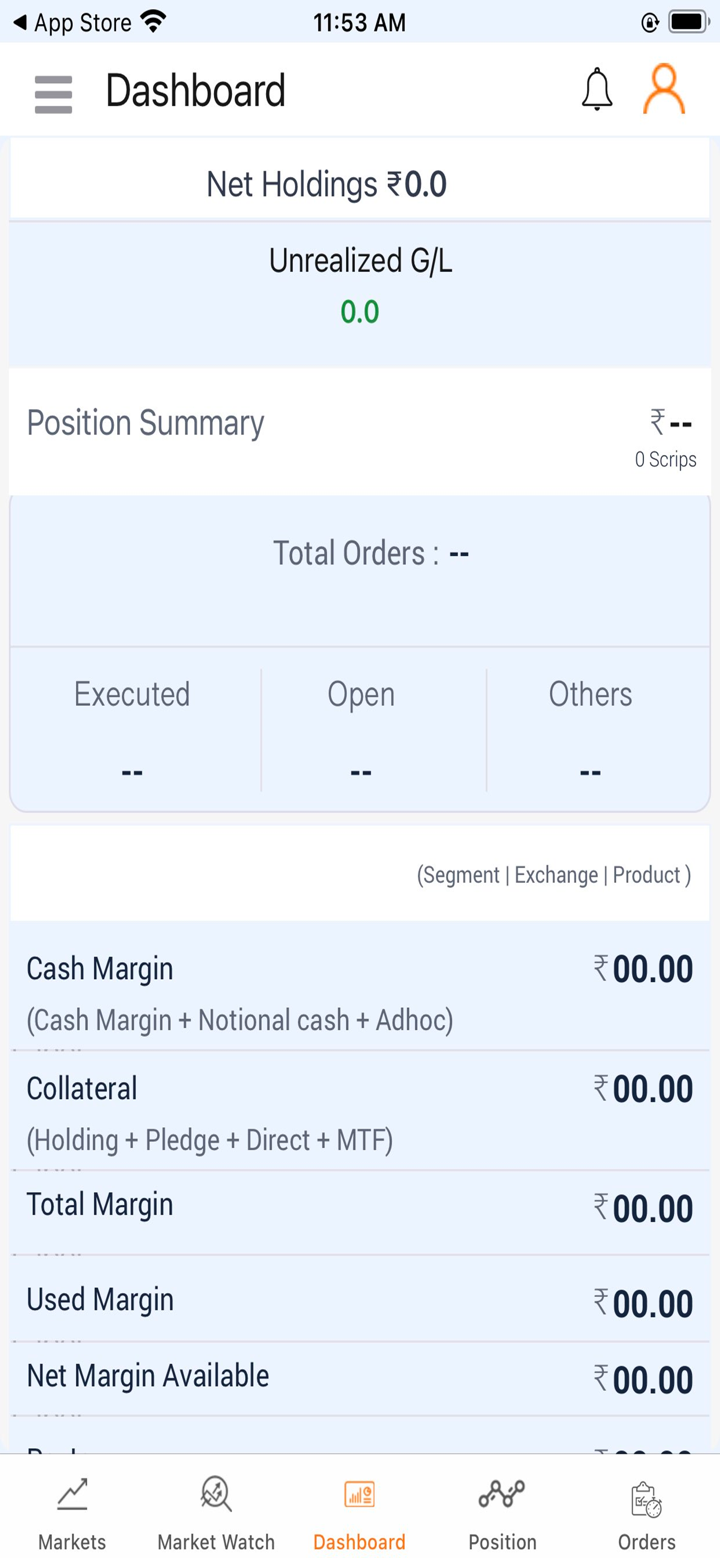The width and height of the screenshot is (720, 1558).
Task: Select the Open orders count
Action: pyautogui.click(x=361, y=771)
